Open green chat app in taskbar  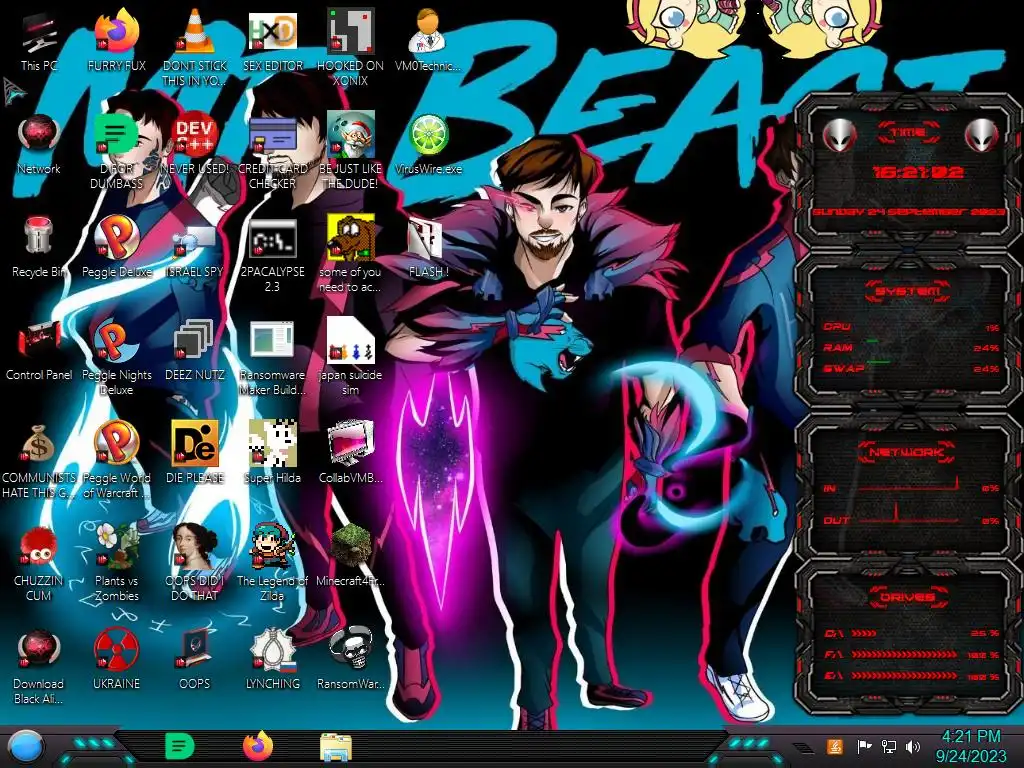(180, 746)
